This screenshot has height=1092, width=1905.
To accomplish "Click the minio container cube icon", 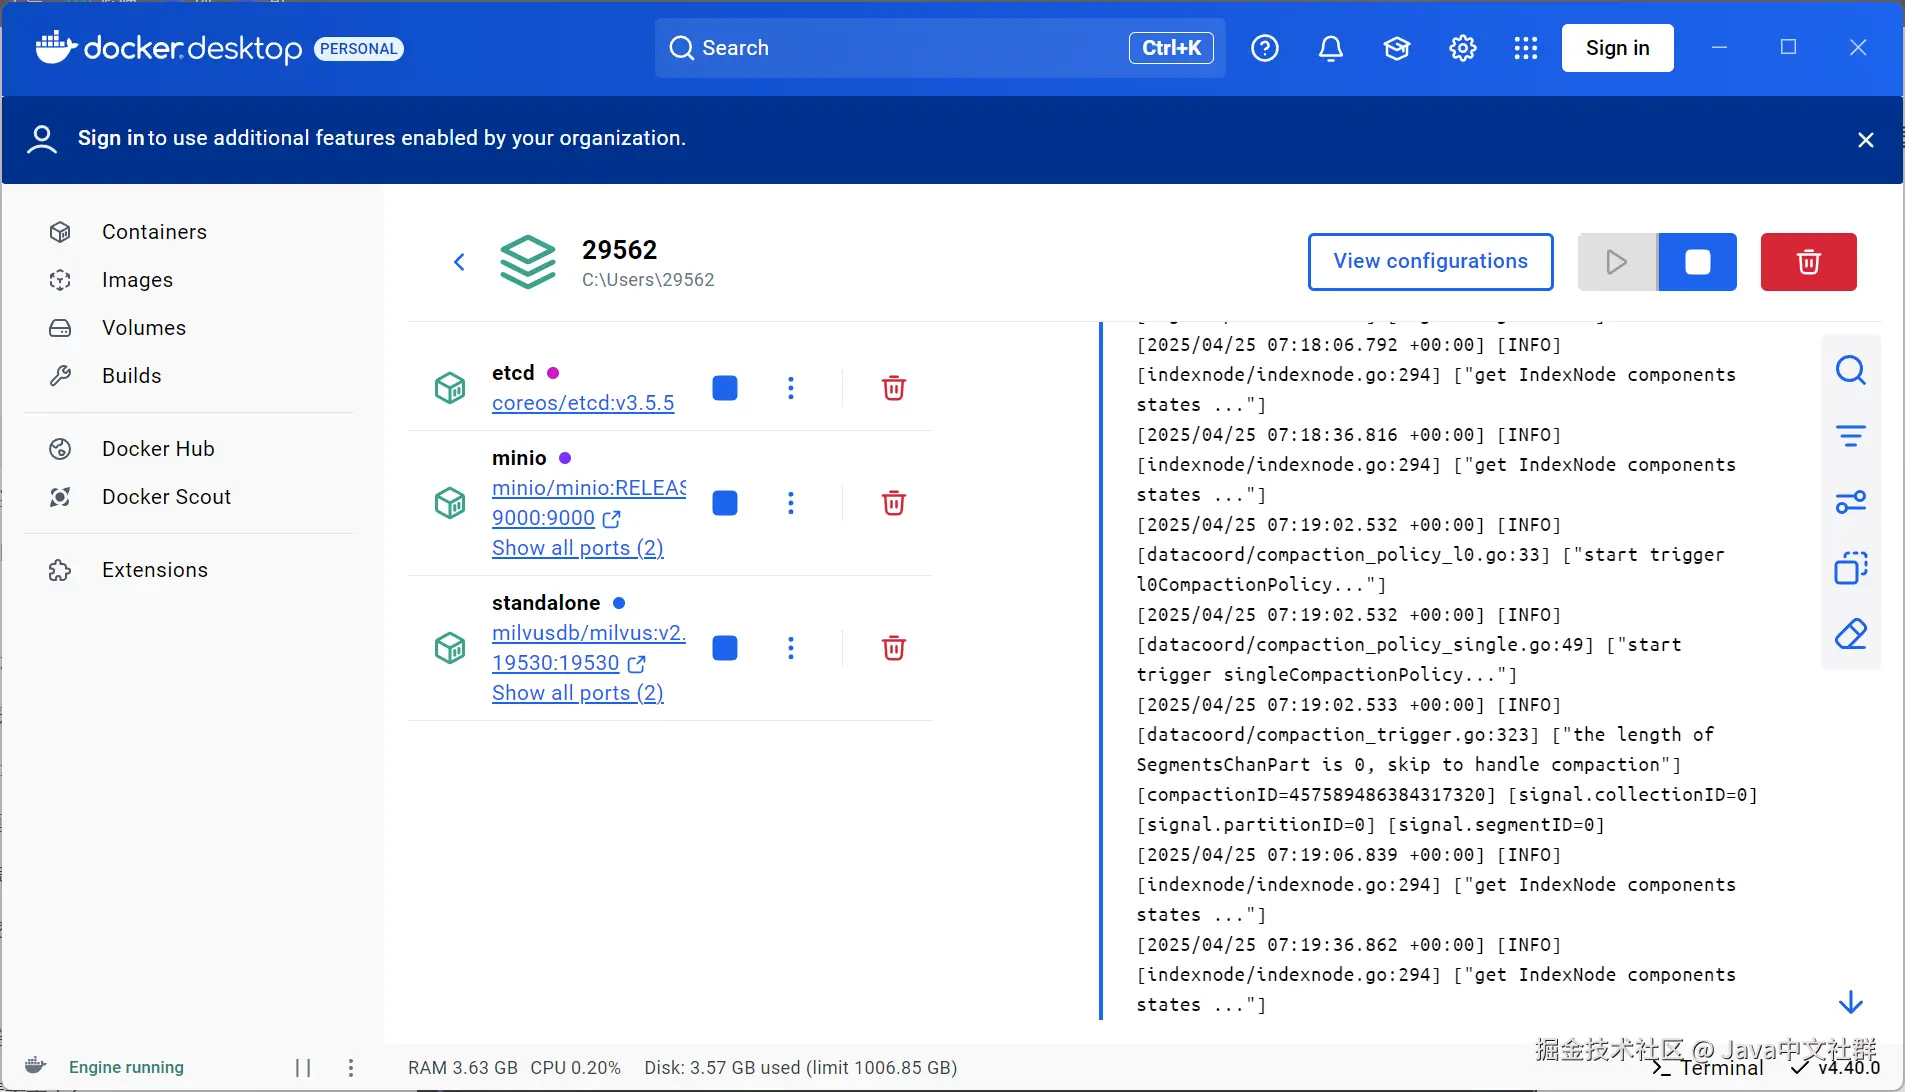I will coord(450,503).
